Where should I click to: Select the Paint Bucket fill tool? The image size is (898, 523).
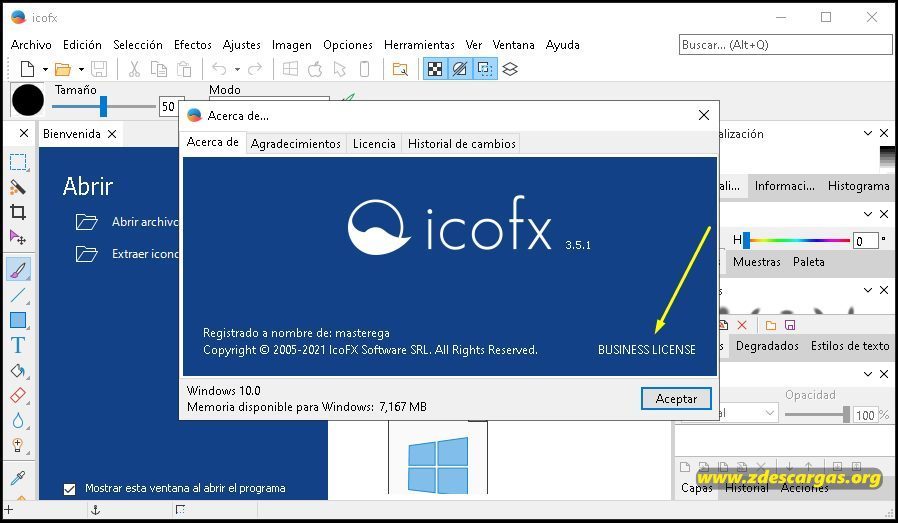[x=18, y=371]
